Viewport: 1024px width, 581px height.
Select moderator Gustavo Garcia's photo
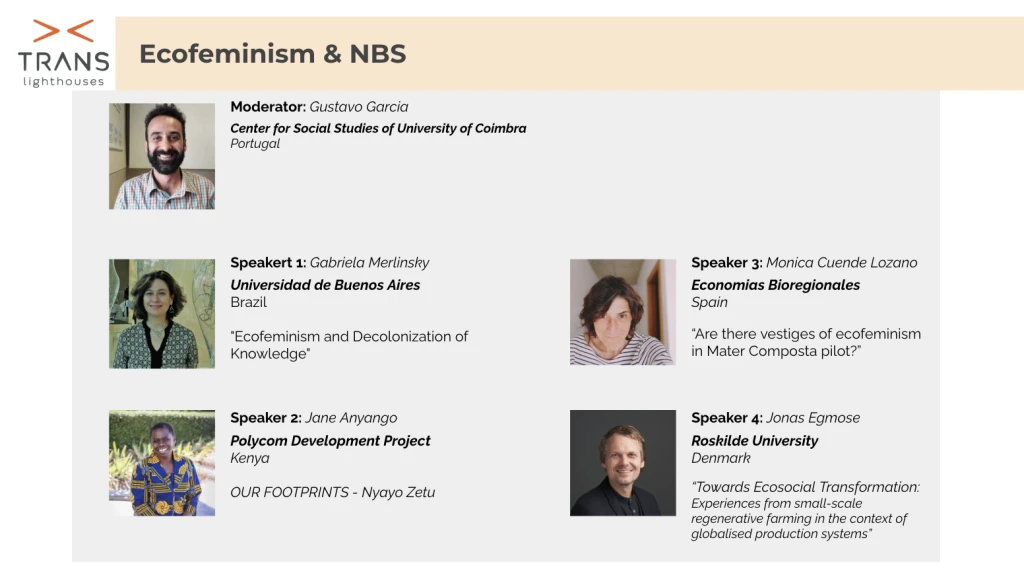(162, 156)
